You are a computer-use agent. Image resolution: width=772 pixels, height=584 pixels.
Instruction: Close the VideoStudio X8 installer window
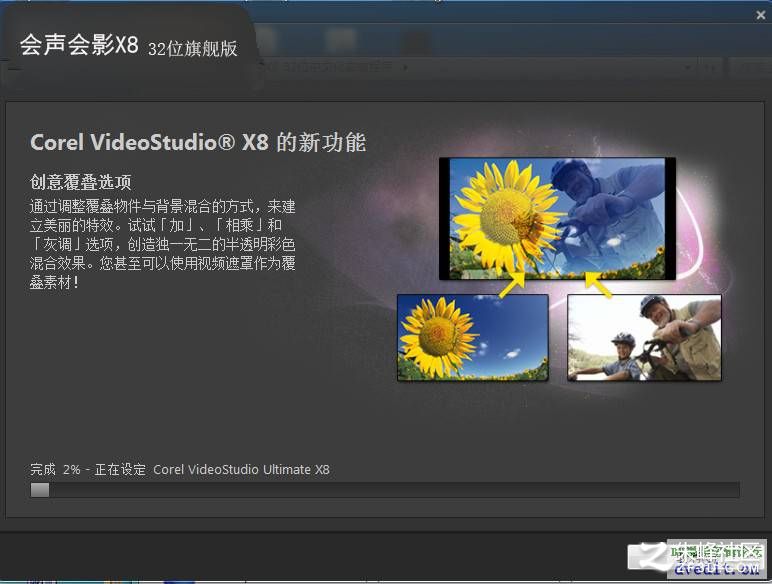(761, 15)
